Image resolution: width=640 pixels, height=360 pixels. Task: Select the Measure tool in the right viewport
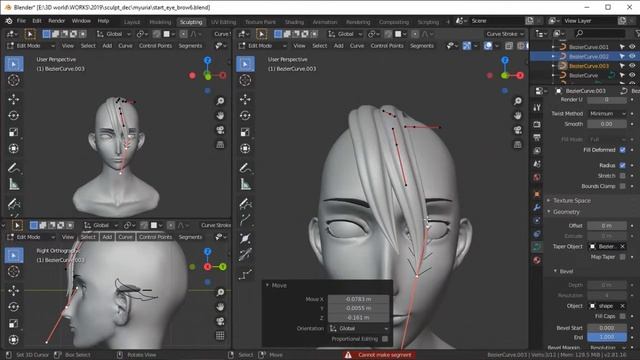click(x=245, y=184)
